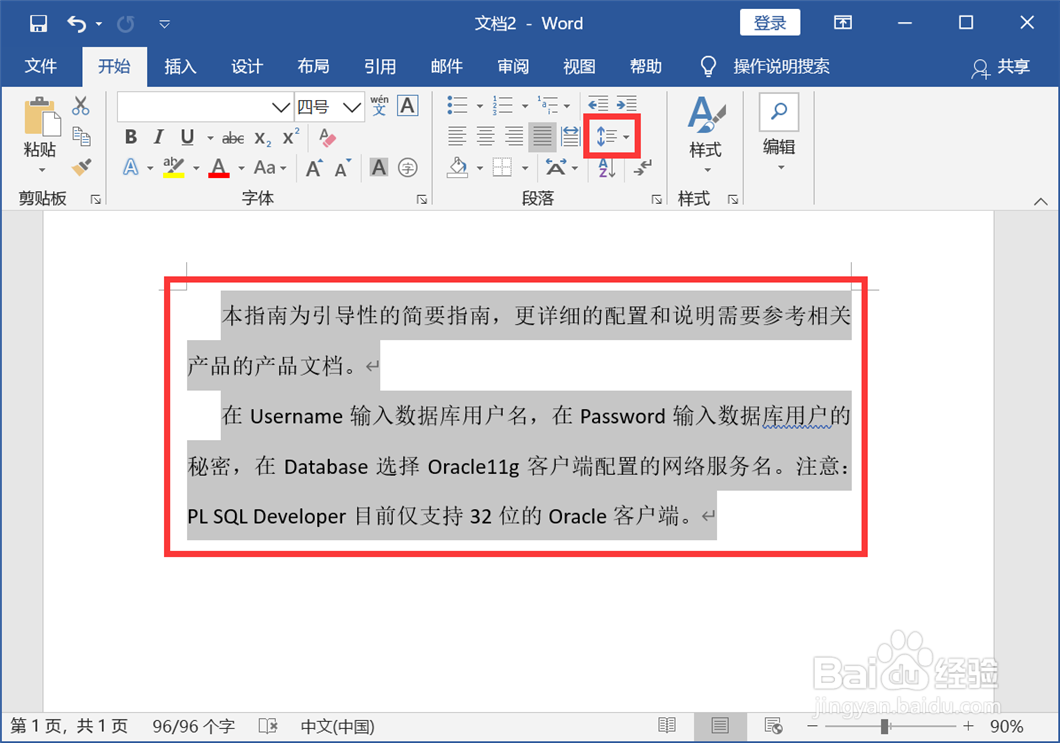
Task: Switch to the 布局 tab
Action: point(313,66)
